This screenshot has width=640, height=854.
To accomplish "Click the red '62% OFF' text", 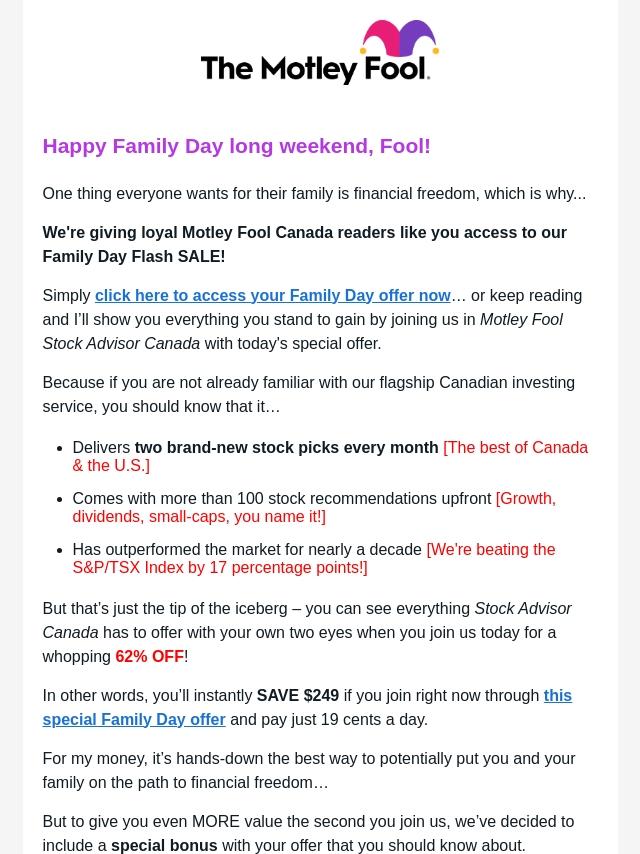I will point(149,656).
